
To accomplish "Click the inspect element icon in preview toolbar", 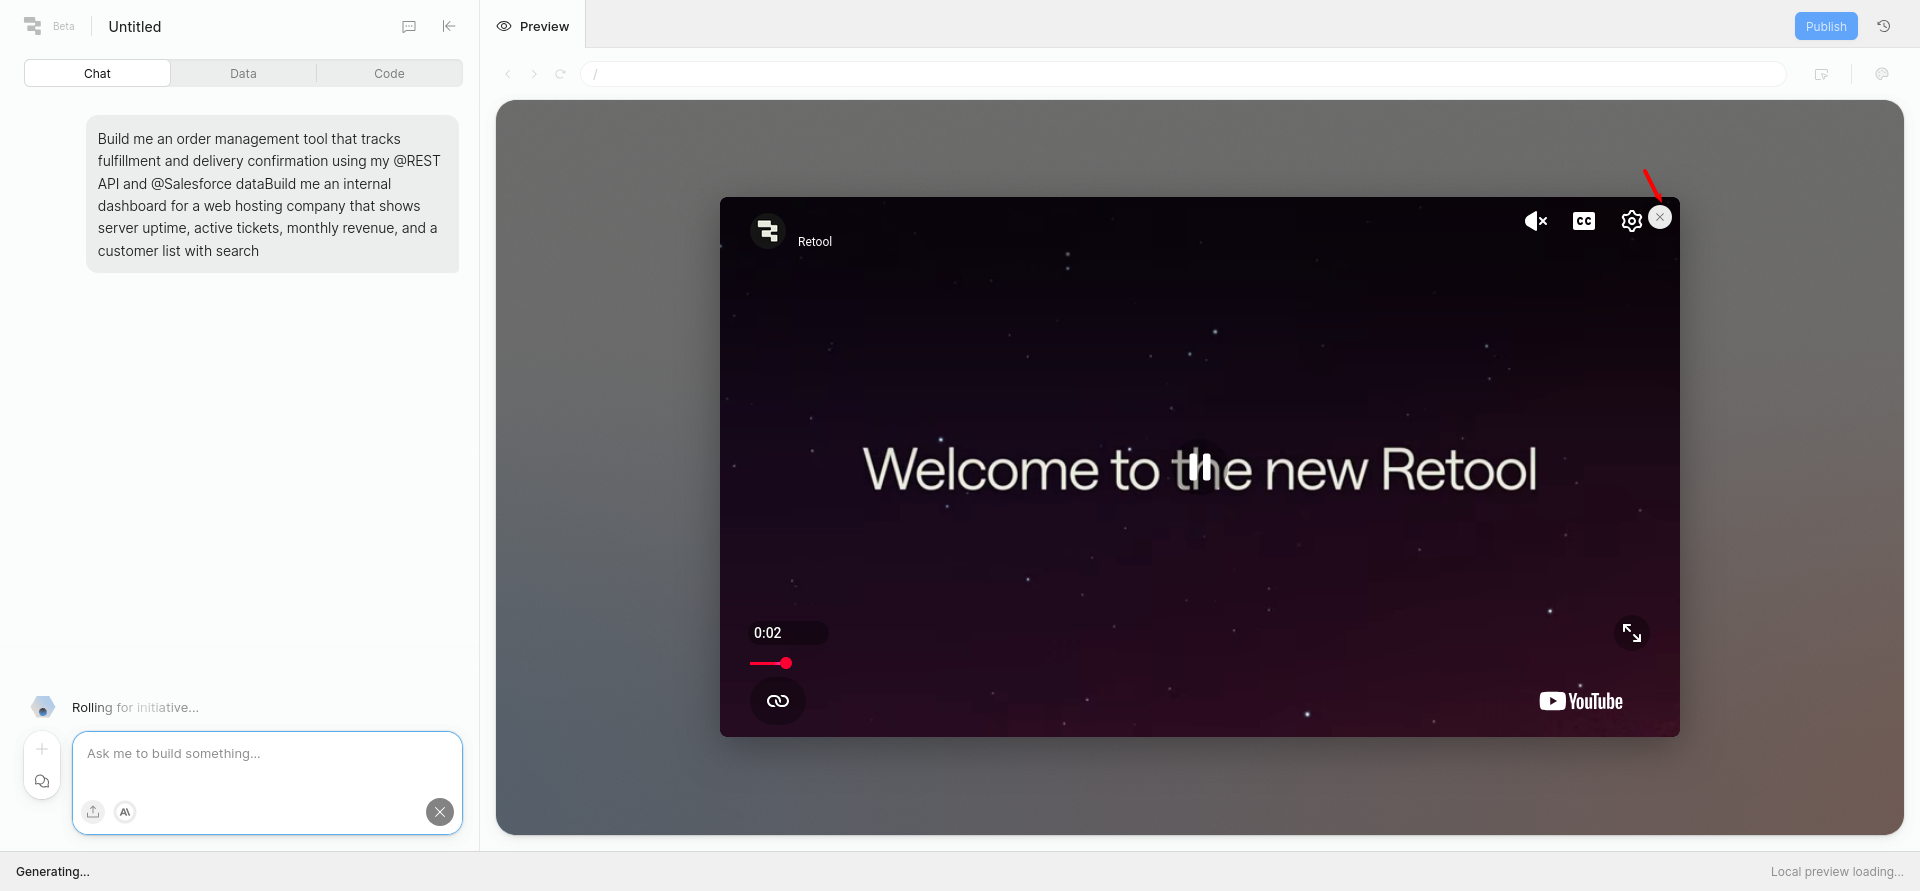I will [1822, 74].
